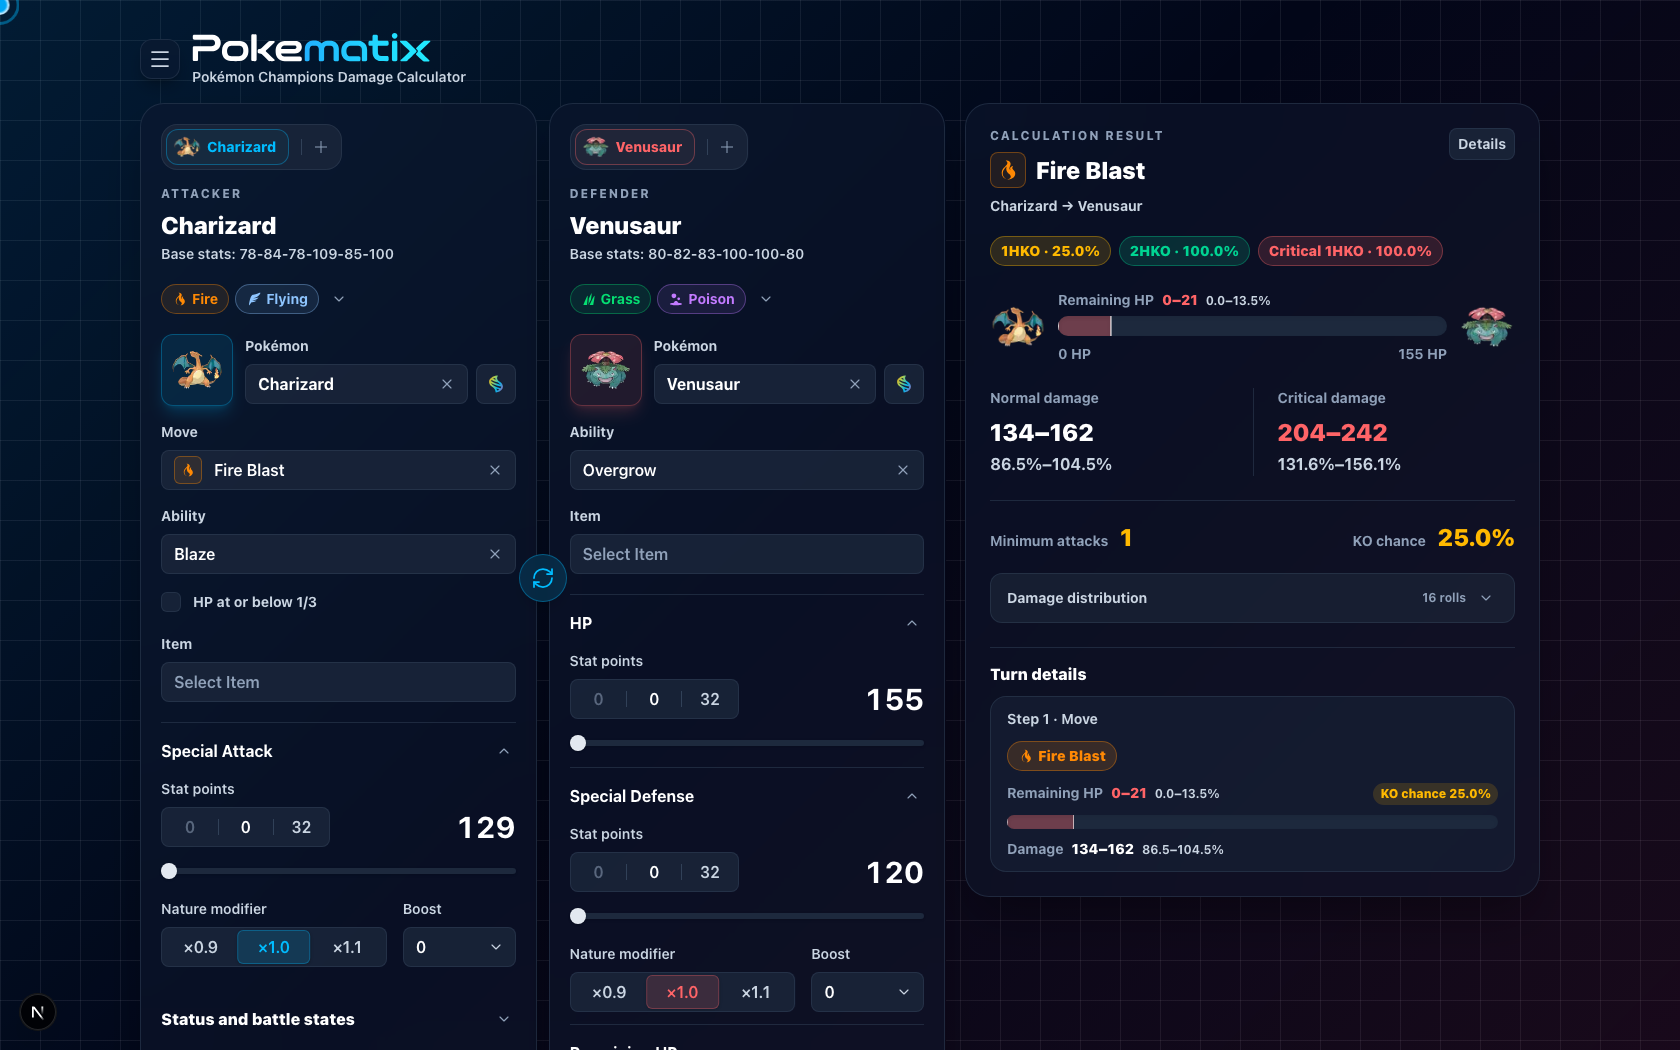Select x0.9 Special Attack nature modifier
The width and height of the screenshot is (1680, 1050).
point(200,947)
